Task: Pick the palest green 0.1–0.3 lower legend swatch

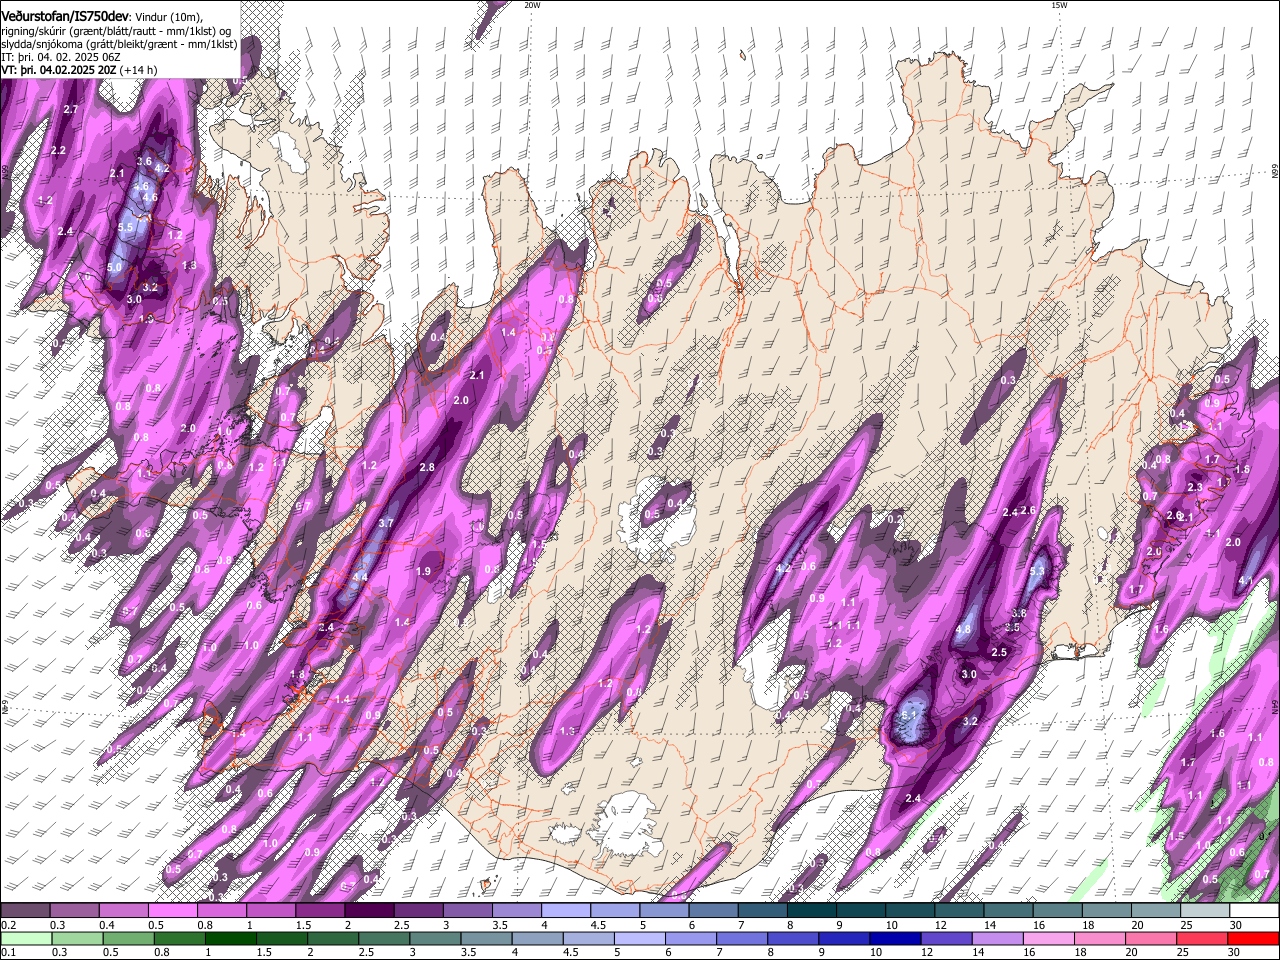Action: [x=25, y=938]
